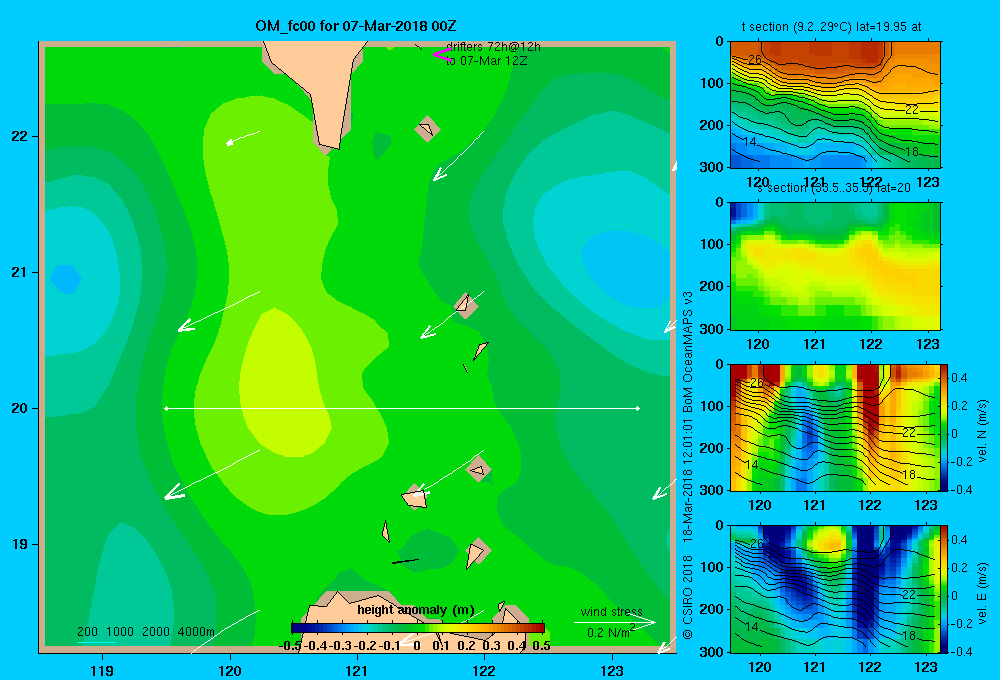Click the colorbar beside the vel. E plot

point(945,589)
